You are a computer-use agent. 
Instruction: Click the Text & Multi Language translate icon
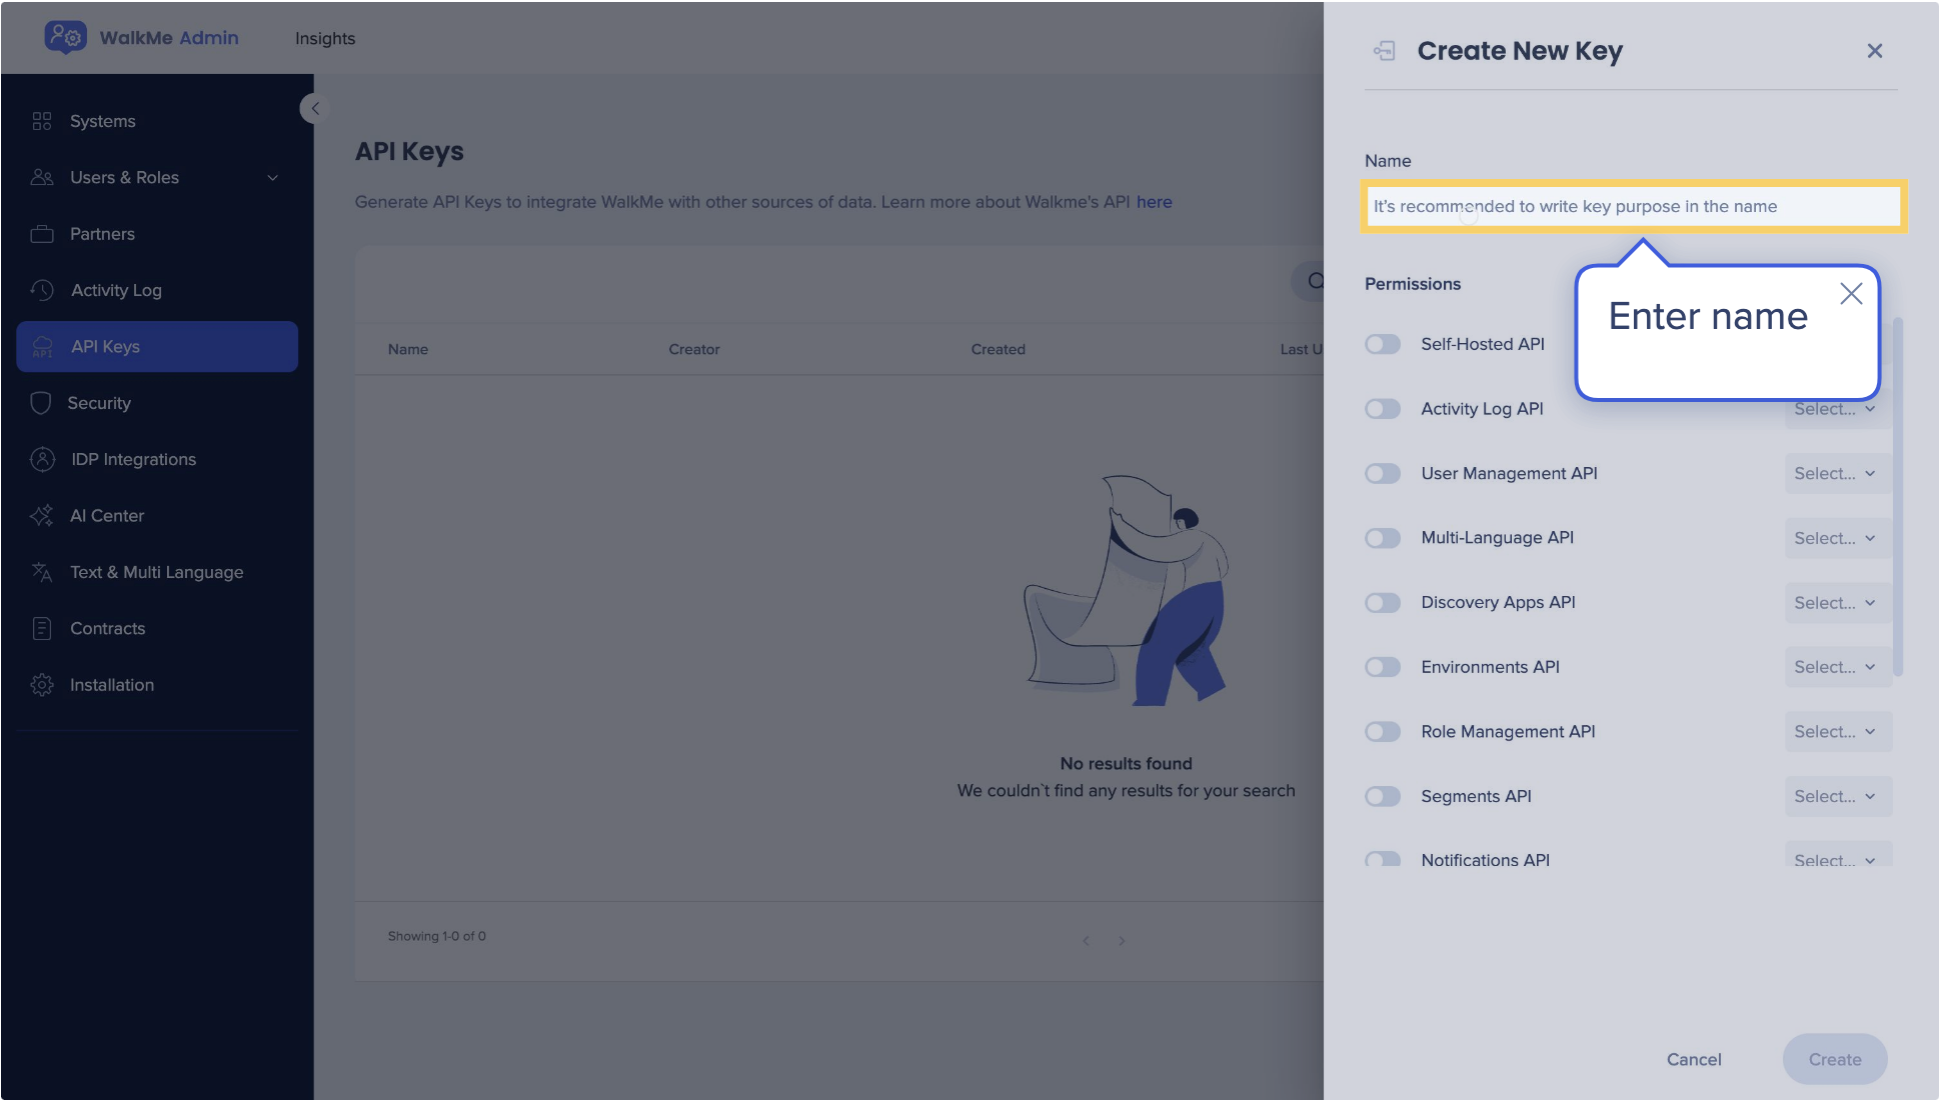point(41,572)
